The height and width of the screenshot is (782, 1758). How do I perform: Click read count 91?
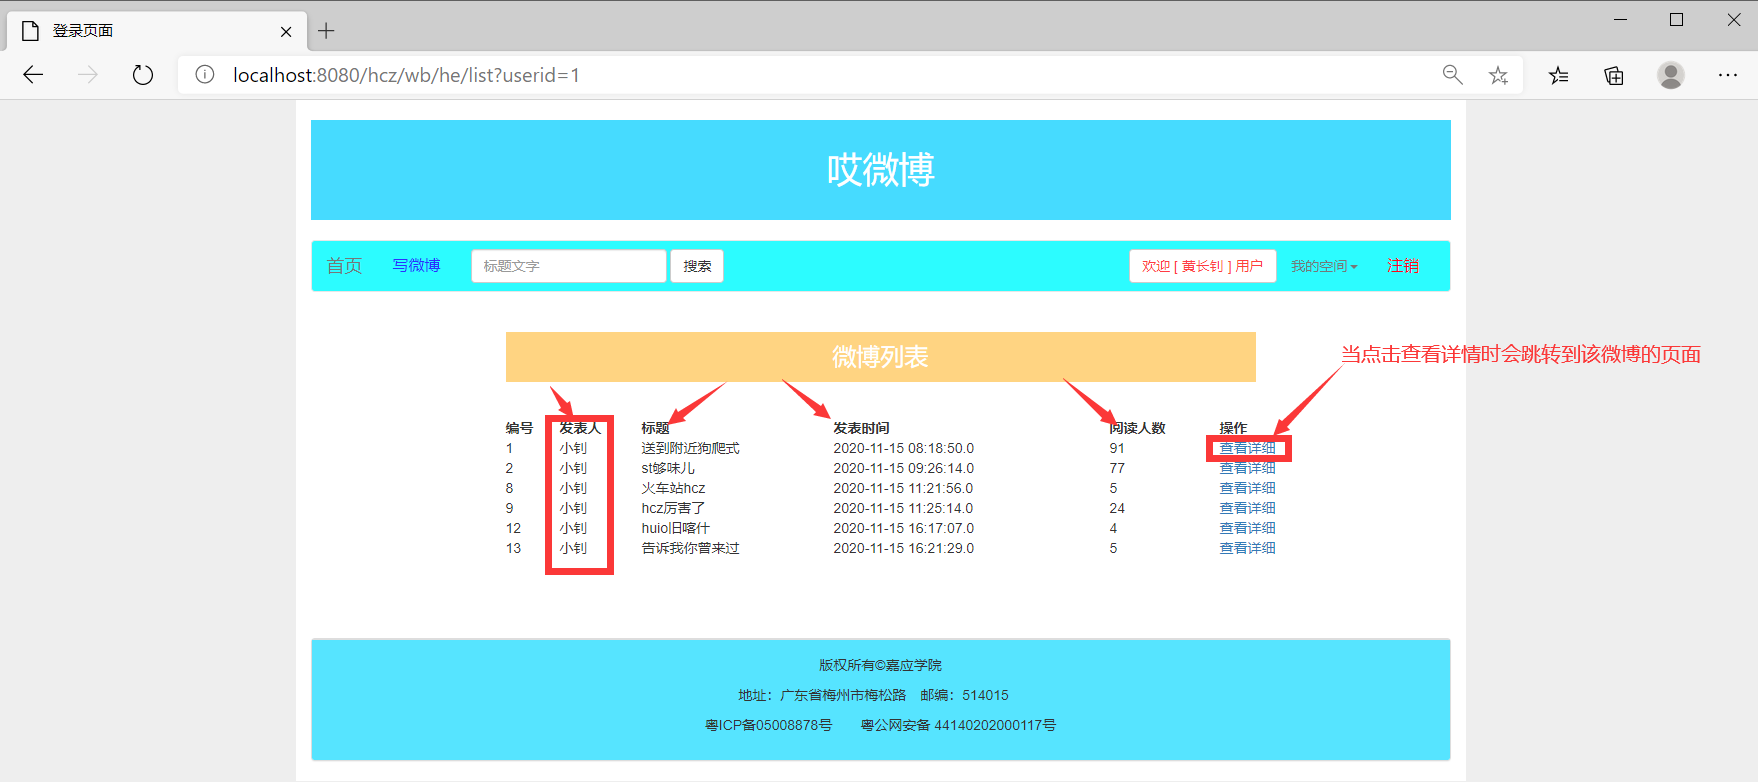tap(1117, 448)
